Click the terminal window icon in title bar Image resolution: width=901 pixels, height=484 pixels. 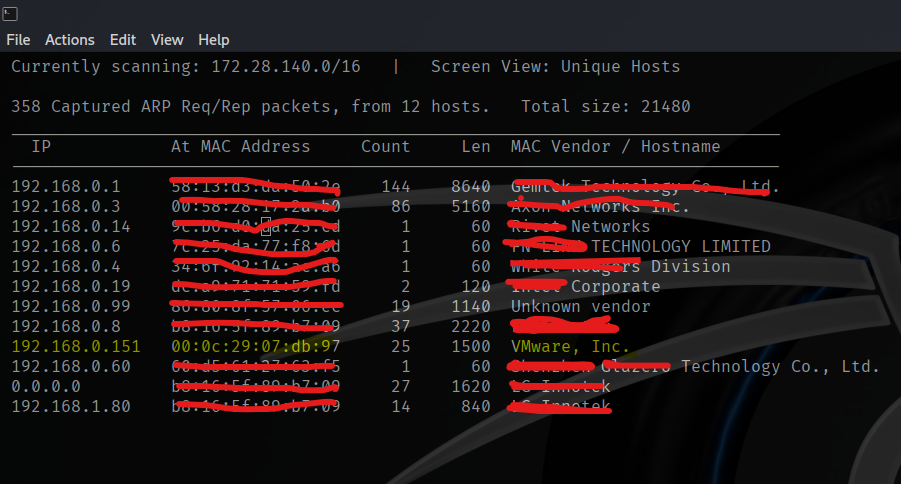pyautogui.click(x=9, y=11)
